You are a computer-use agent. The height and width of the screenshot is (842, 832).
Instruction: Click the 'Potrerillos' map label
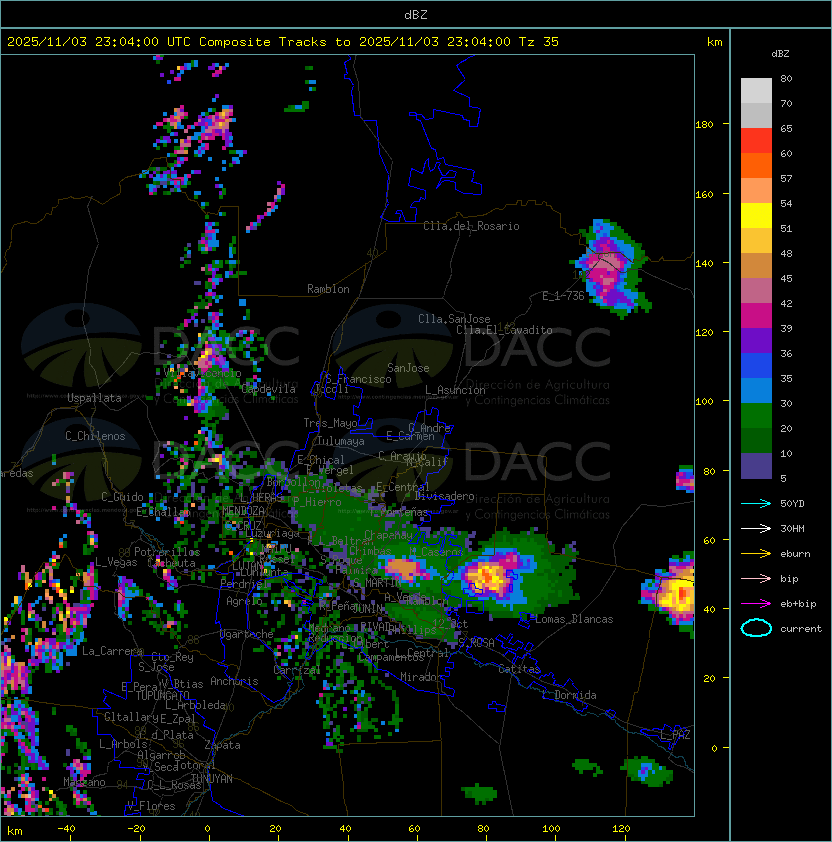(x=167, y=552)
